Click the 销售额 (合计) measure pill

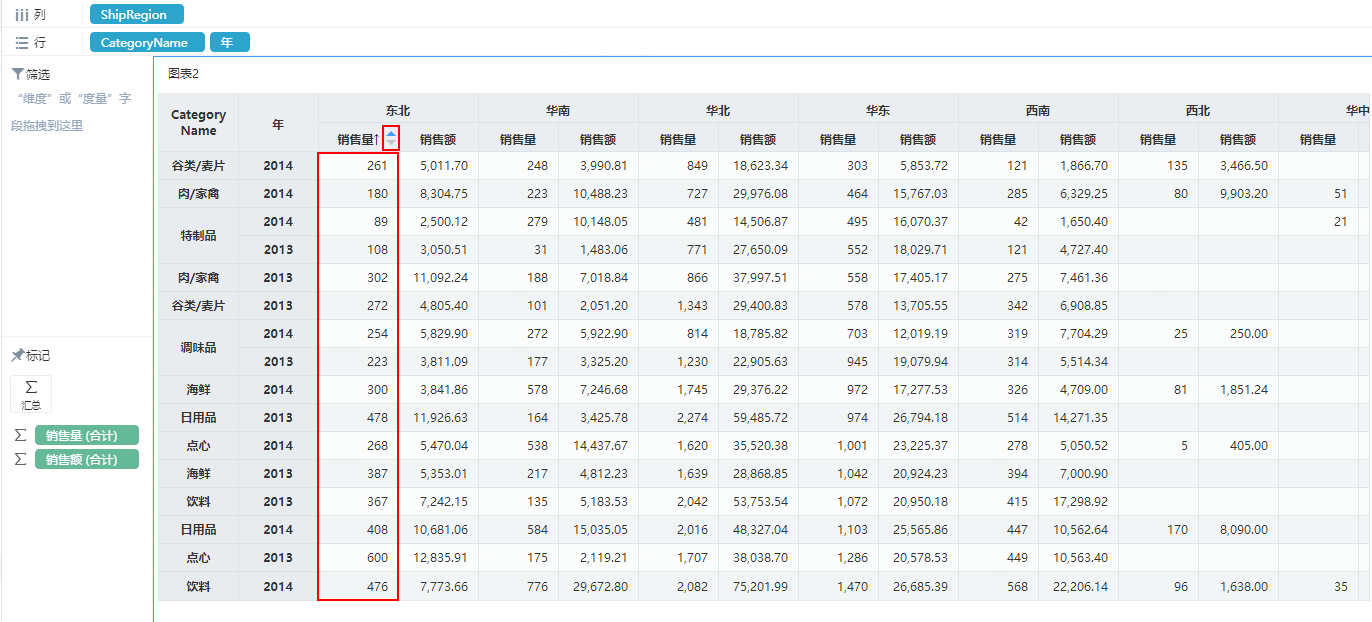click(87, 460)
